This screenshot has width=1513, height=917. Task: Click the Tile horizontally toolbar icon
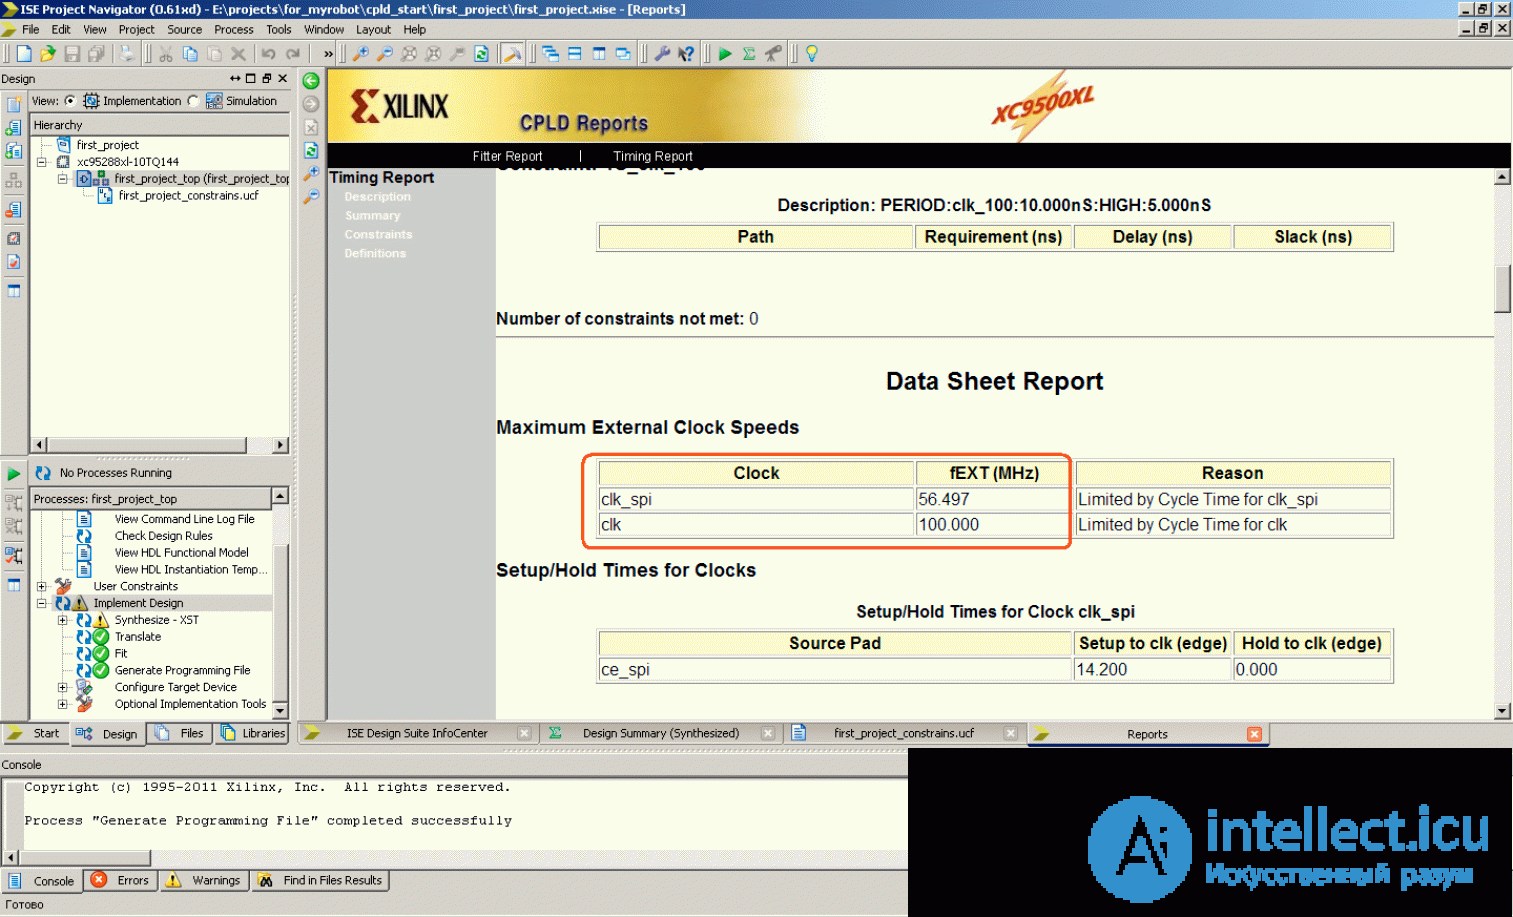coord(575,54)
